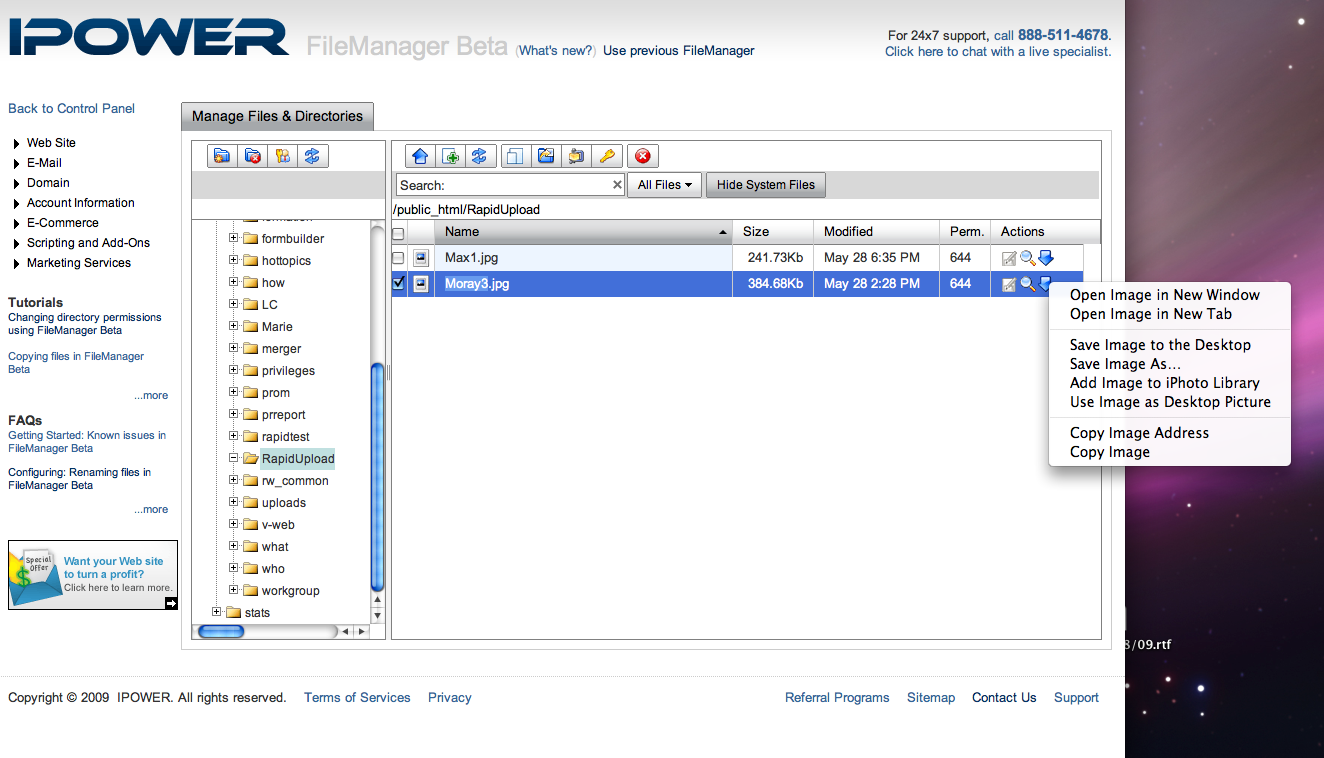Choose Copy Image from the context menu
Viewport: 1324px width, 758px height.
[1109, 452]
